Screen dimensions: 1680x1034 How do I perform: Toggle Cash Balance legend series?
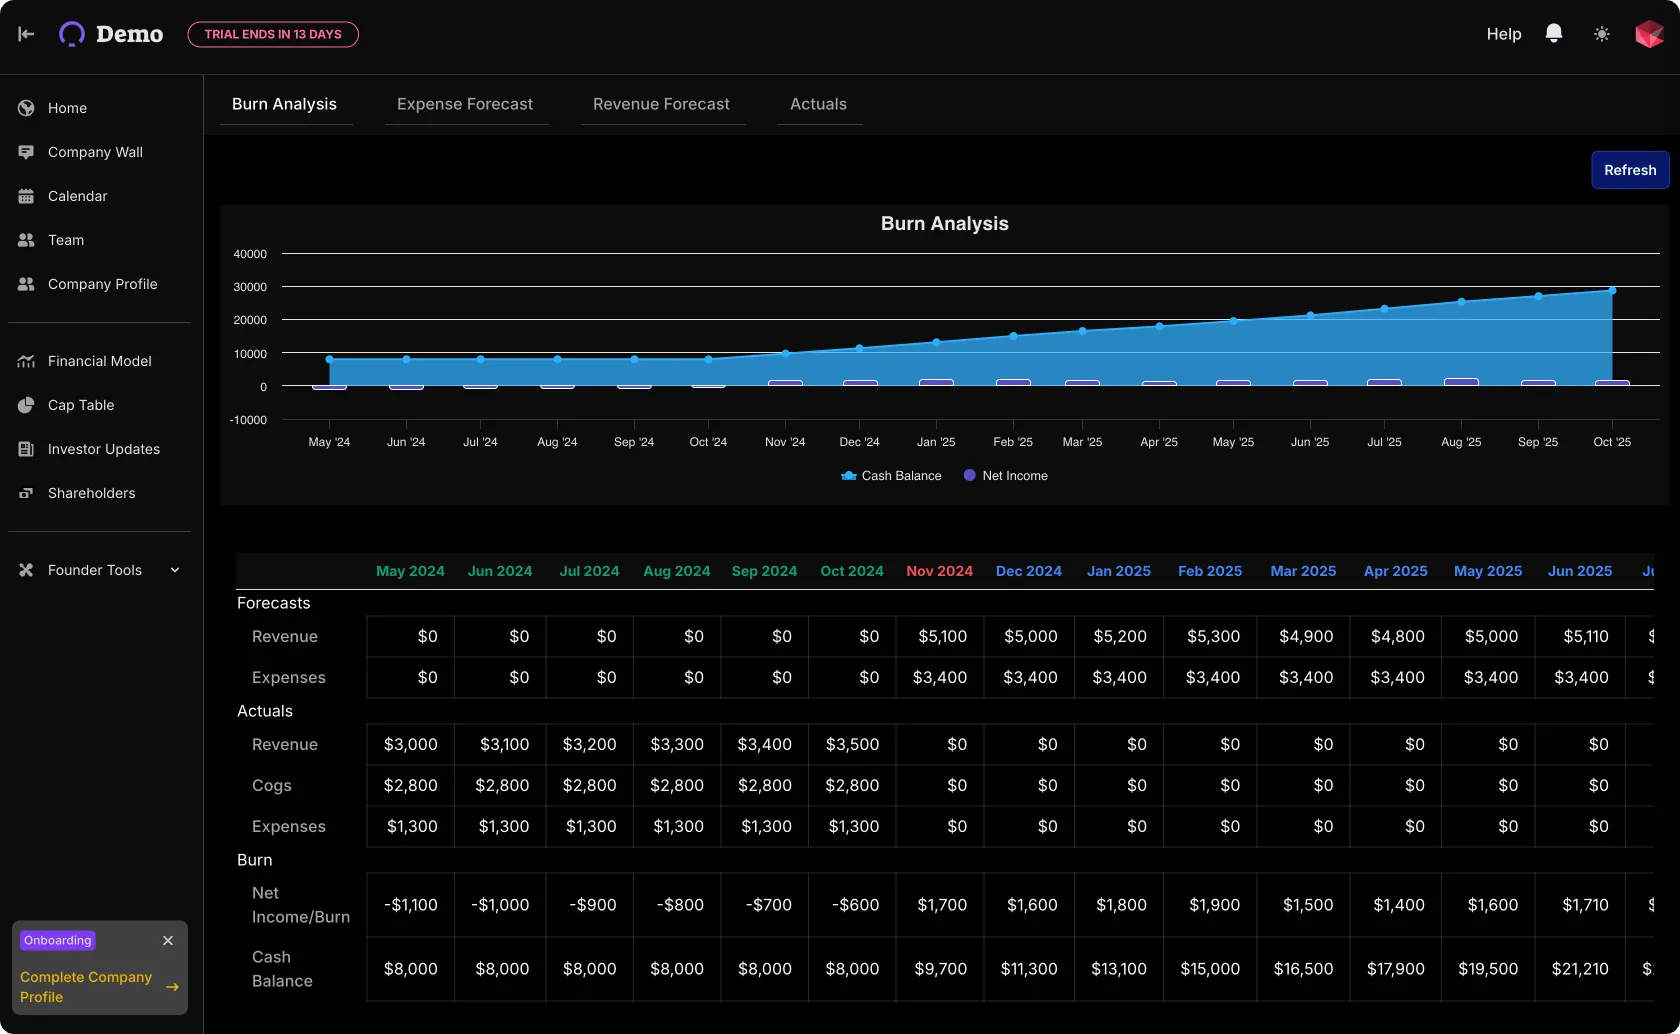tap(891, 476)
